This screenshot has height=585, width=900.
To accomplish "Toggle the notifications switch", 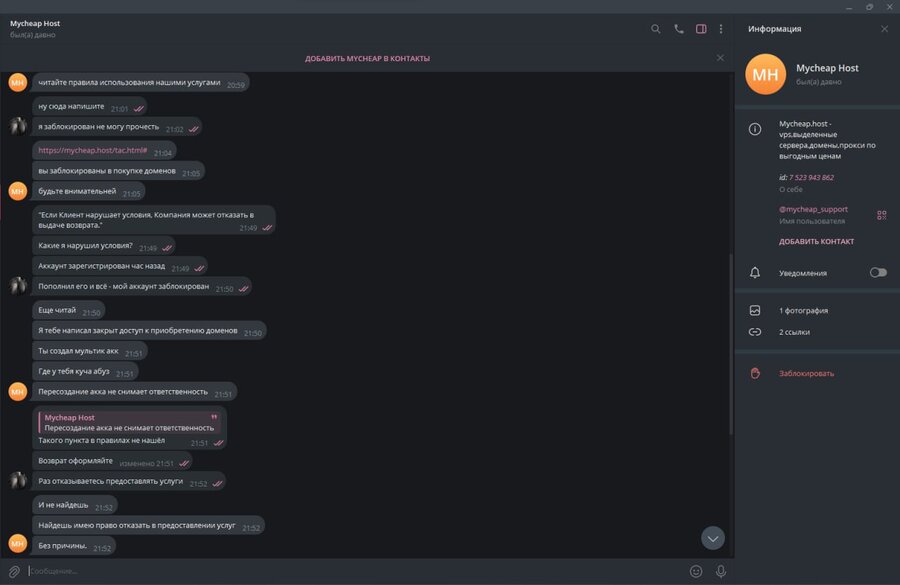I will click(877, 272).
